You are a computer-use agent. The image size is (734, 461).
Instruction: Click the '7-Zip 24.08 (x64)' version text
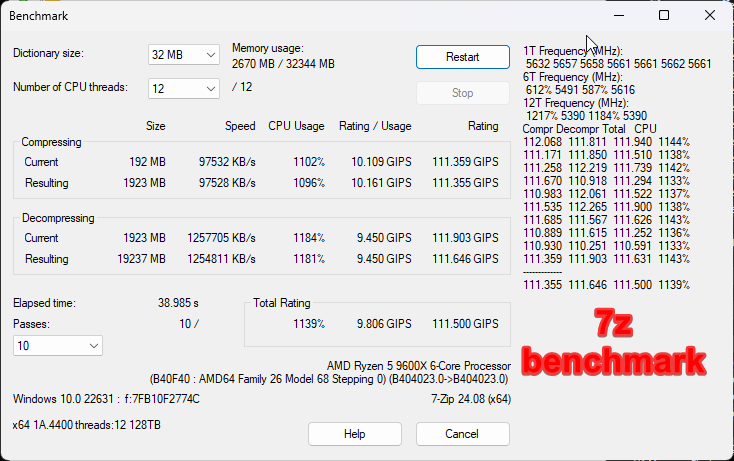(x=471, y=399)
